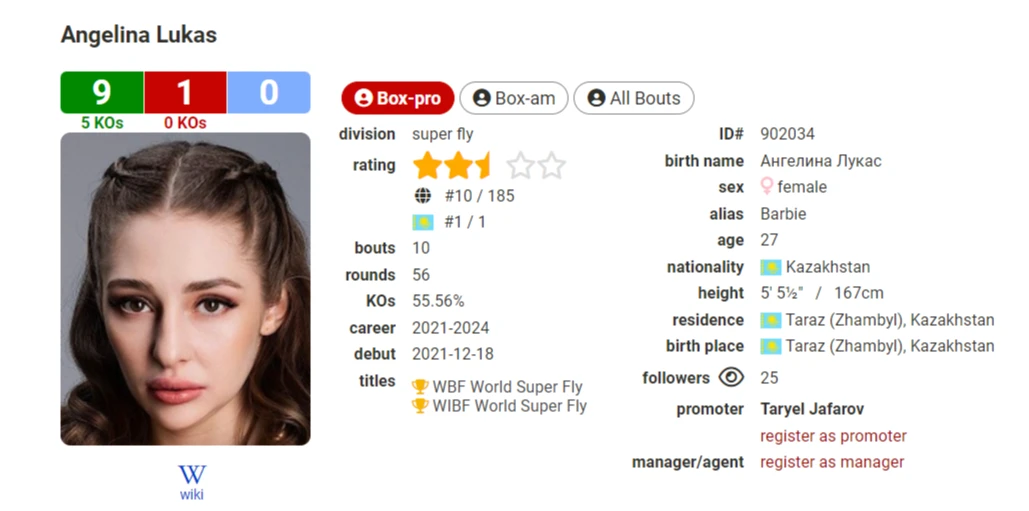This screenshot has height=511, width=1029.
Task: Click the register as promoter link
Action: 833,436
